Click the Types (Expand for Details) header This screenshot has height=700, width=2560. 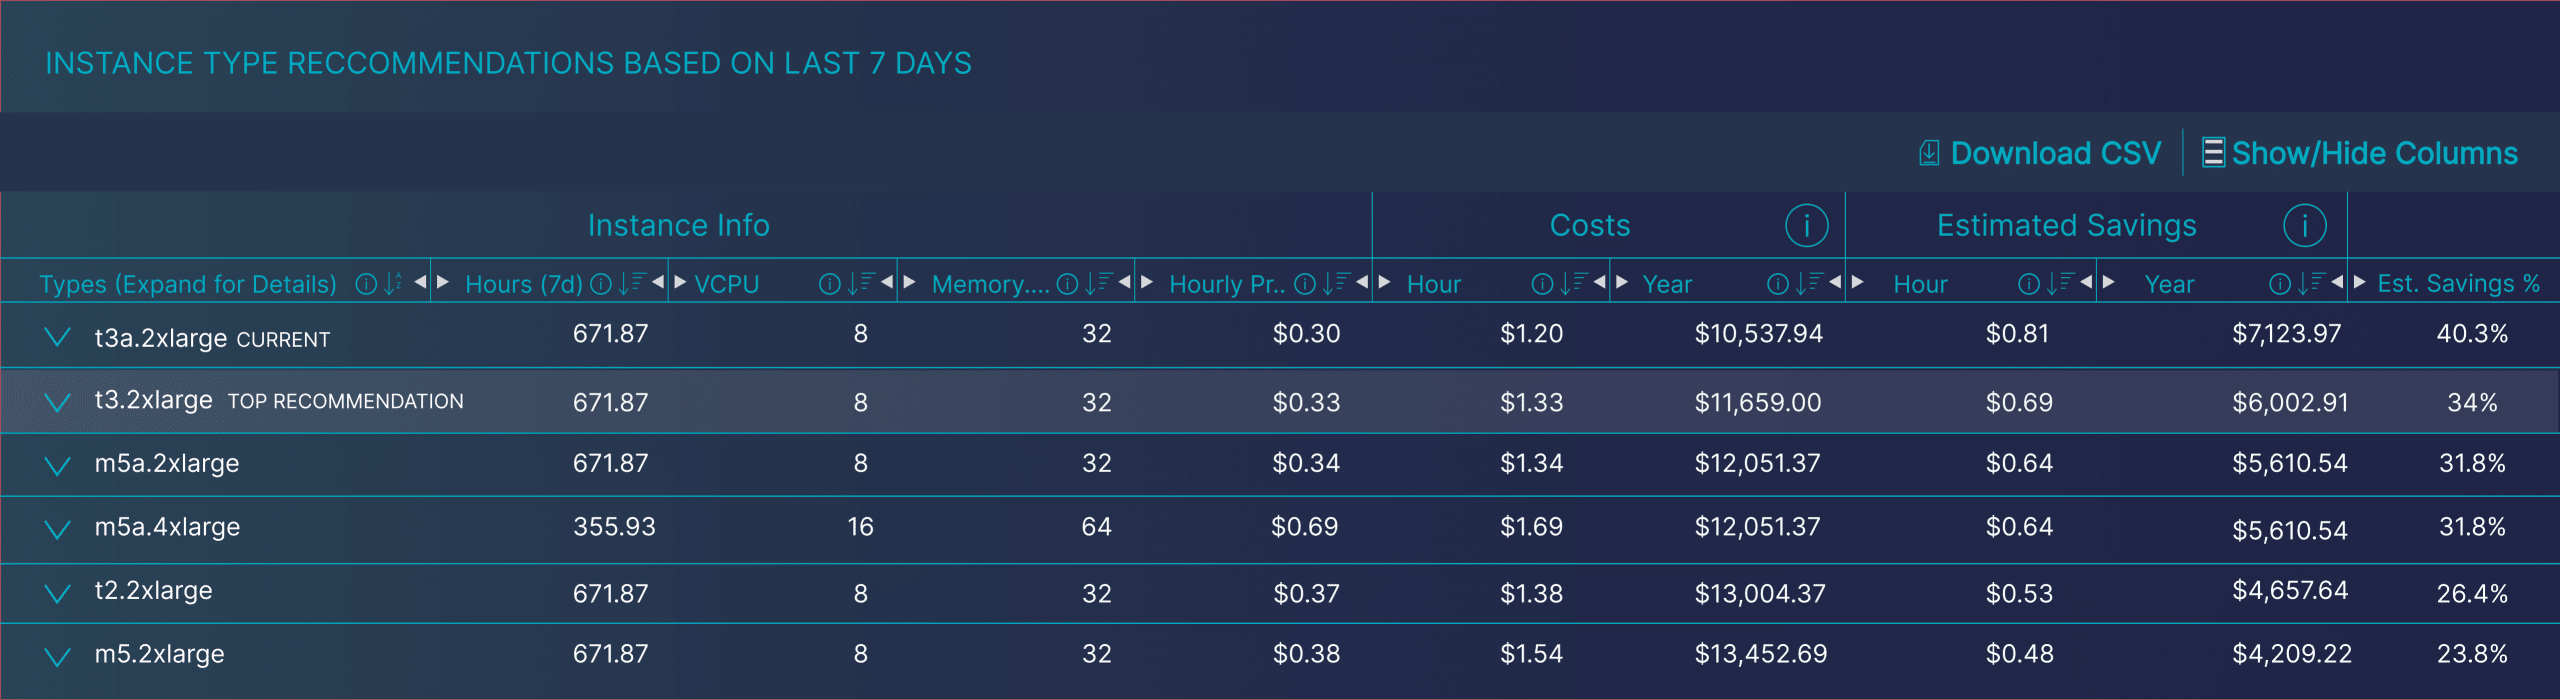188,284
